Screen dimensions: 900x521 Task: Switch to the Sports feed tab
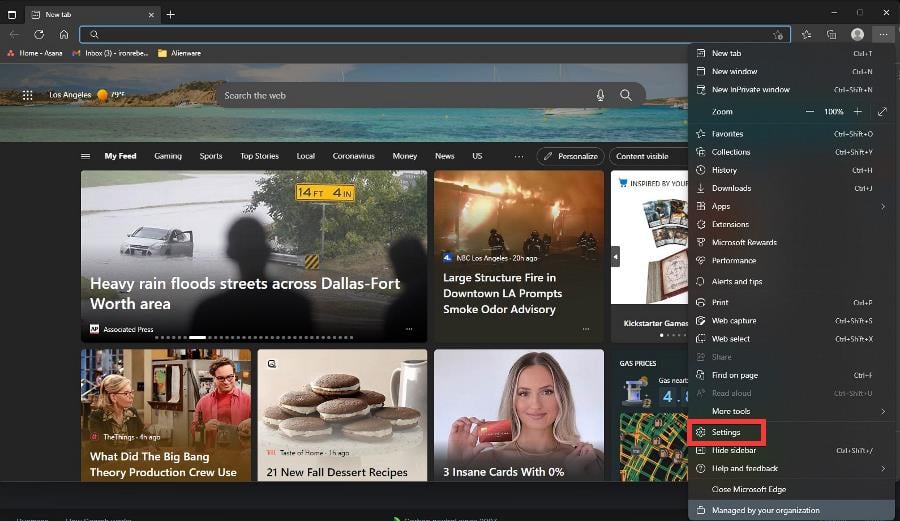pyautogui.click(x=211, y=156)
